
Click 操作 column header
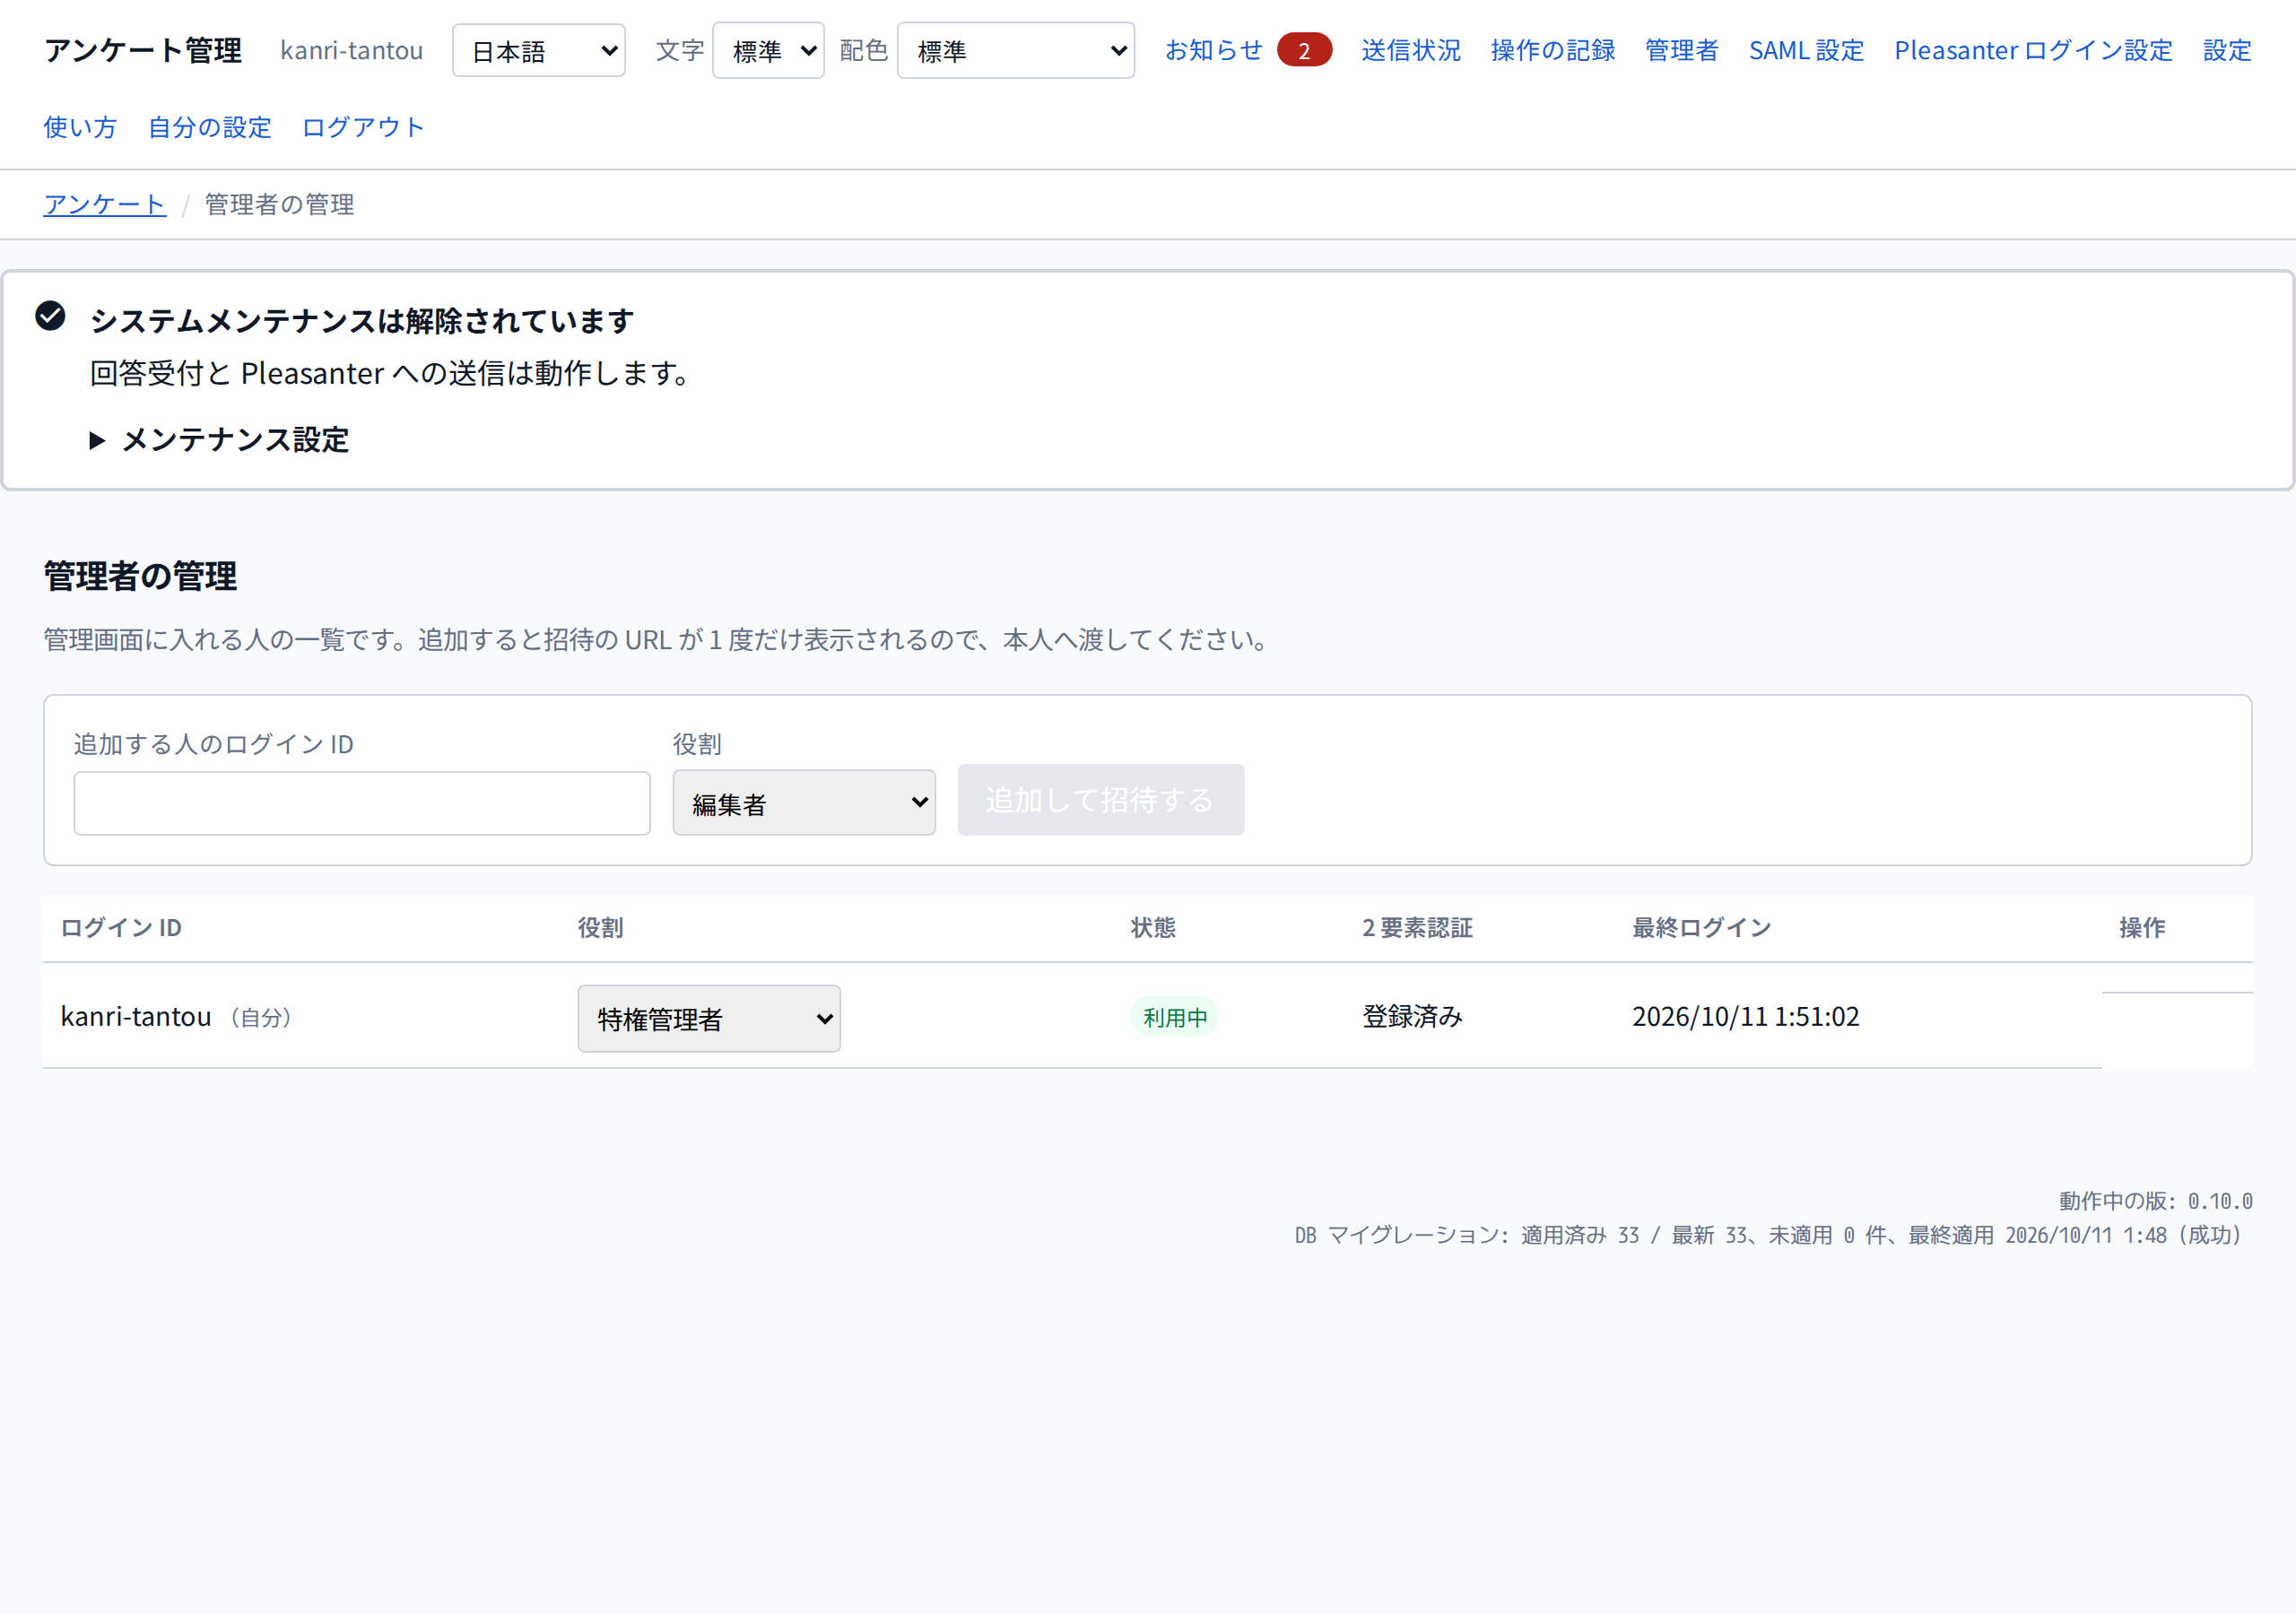tap(2142, 928)
